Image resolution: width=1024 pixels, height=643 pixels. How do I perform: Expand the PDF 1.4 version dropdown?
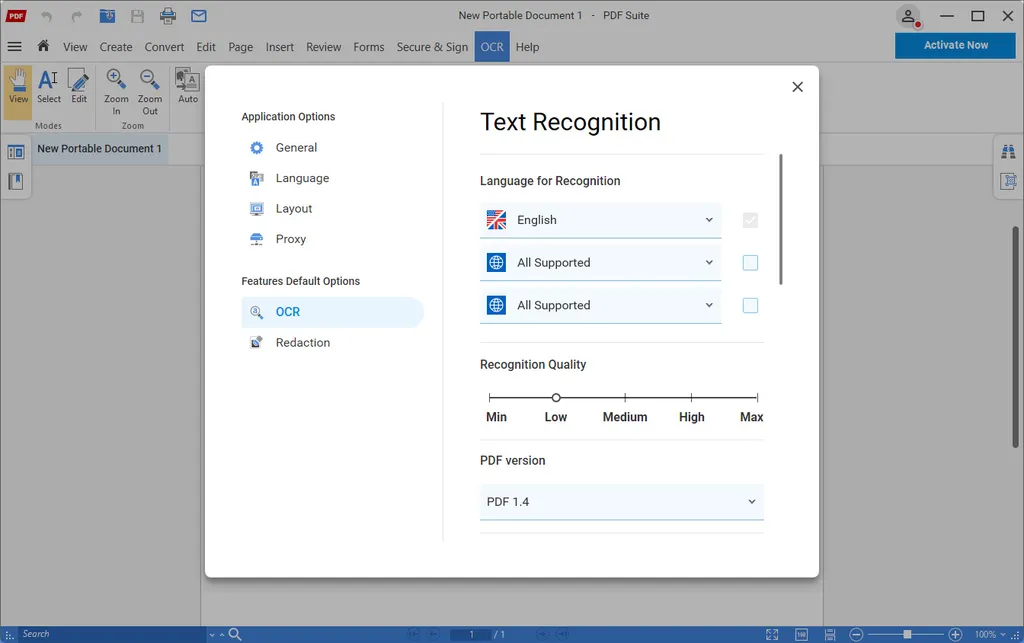click(x=622, y=502)
